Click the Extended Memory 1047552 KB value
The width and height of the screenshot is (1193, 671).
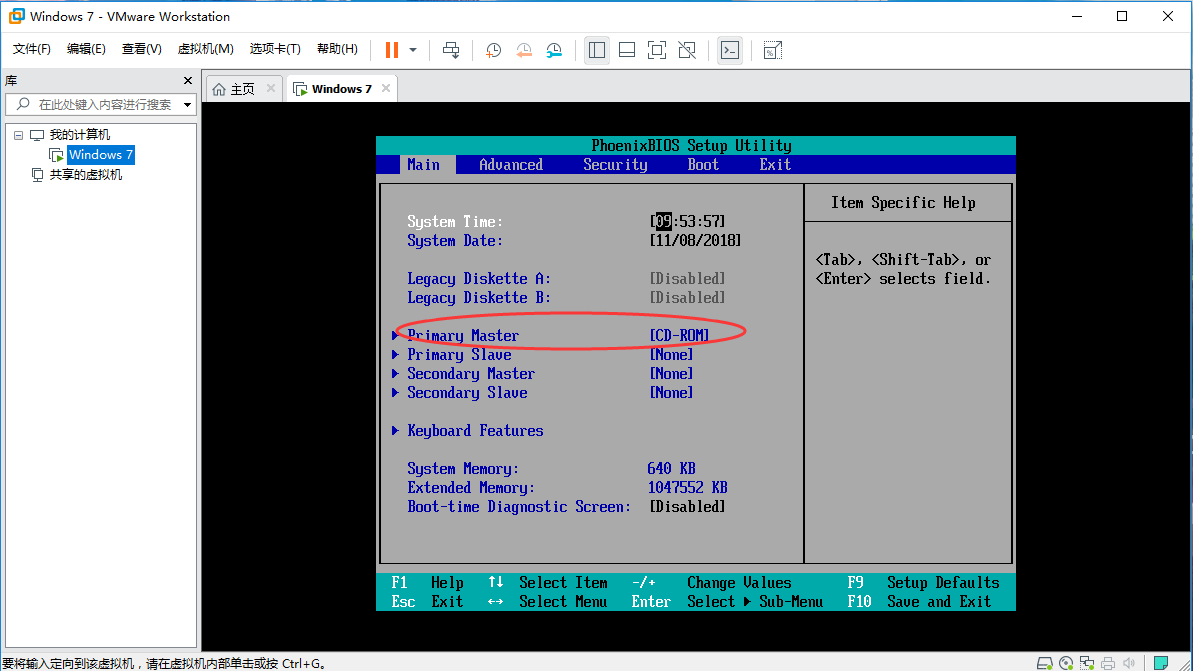tap(688, 488)
